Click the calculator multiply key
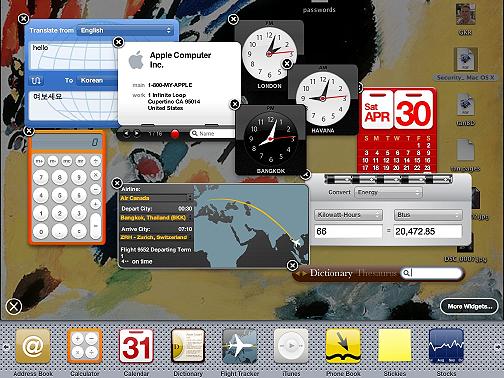This screenshot has width=504, height=378. point(96,175)
